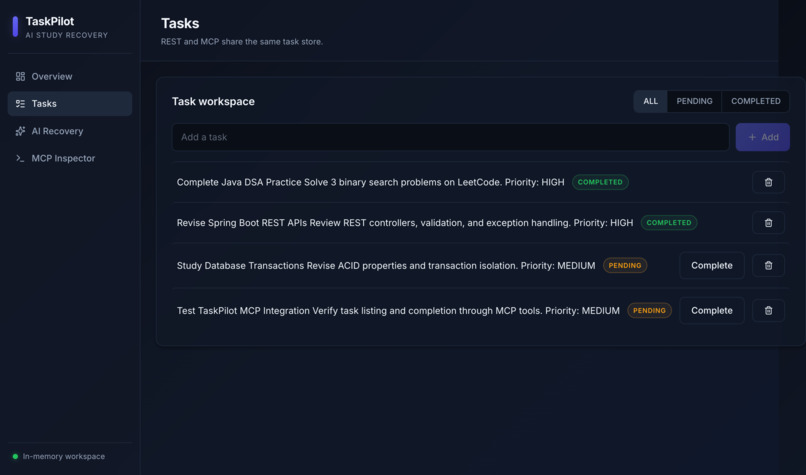The image size is (806, 475).
Task: Select the Revise Spring Boot REST APIs text
Action: click(x=405, y=223)
